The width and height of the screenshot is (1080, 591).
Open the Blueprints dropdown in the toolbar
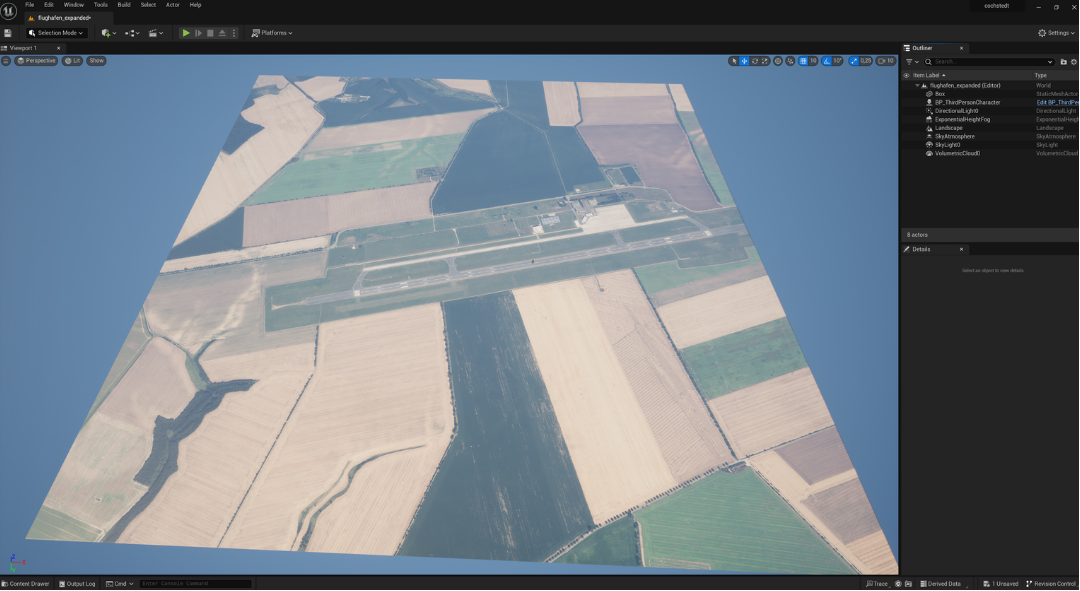(x=132, y=33)
